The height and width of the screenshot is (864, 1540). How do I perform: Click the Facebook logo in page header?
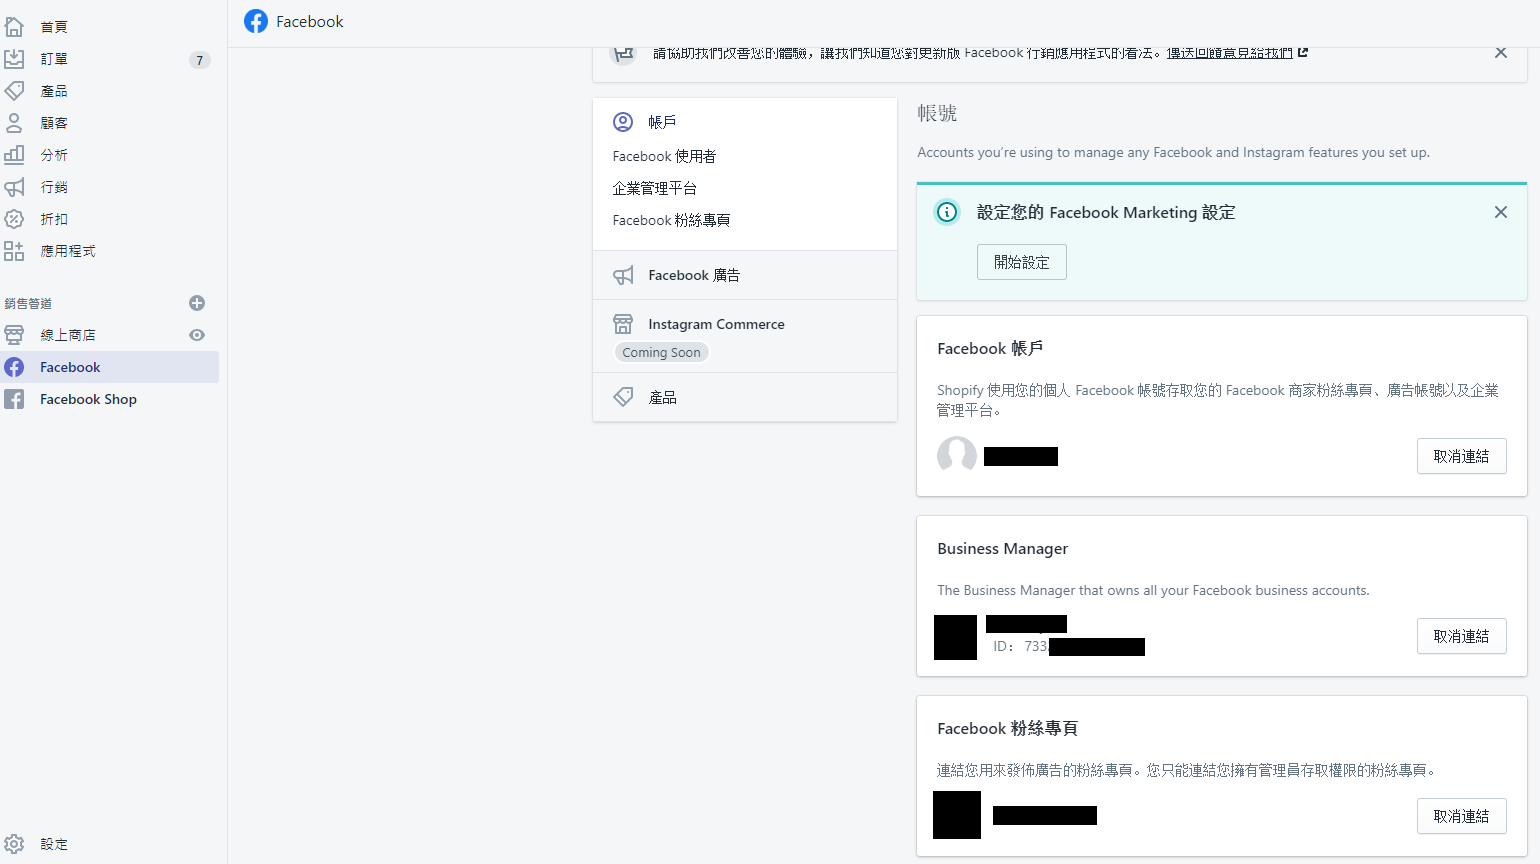click(x=256, y=21)
